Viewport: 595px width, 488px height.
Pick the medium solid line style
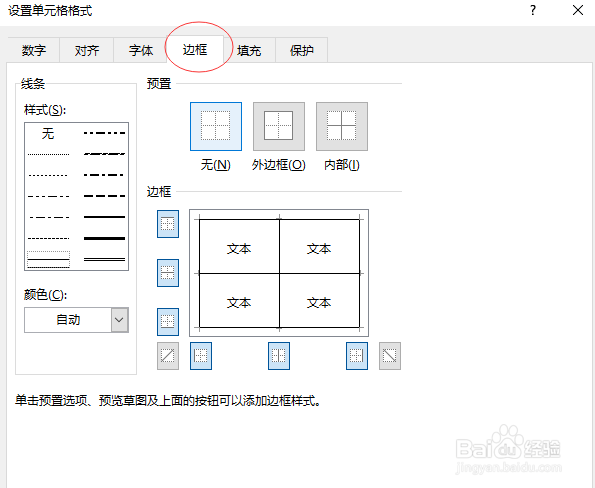click(104, 217)
